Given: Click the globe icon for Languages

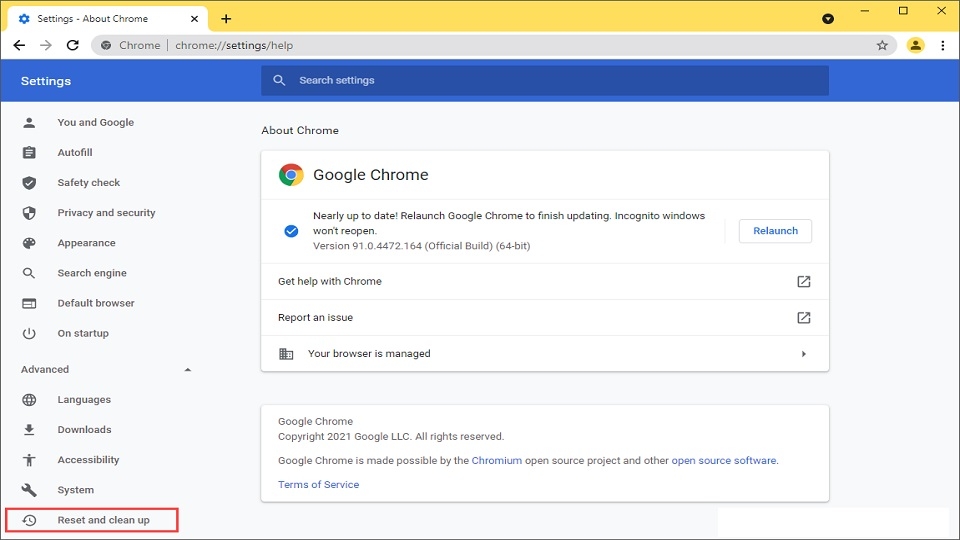Looking at the screenshot, I should pos(29,400).
